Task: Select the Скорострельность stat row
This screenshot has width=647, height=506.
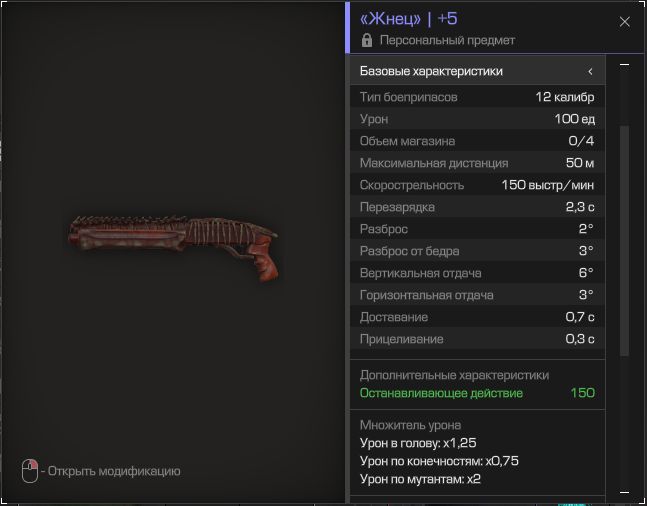Action: coord(477,184)
